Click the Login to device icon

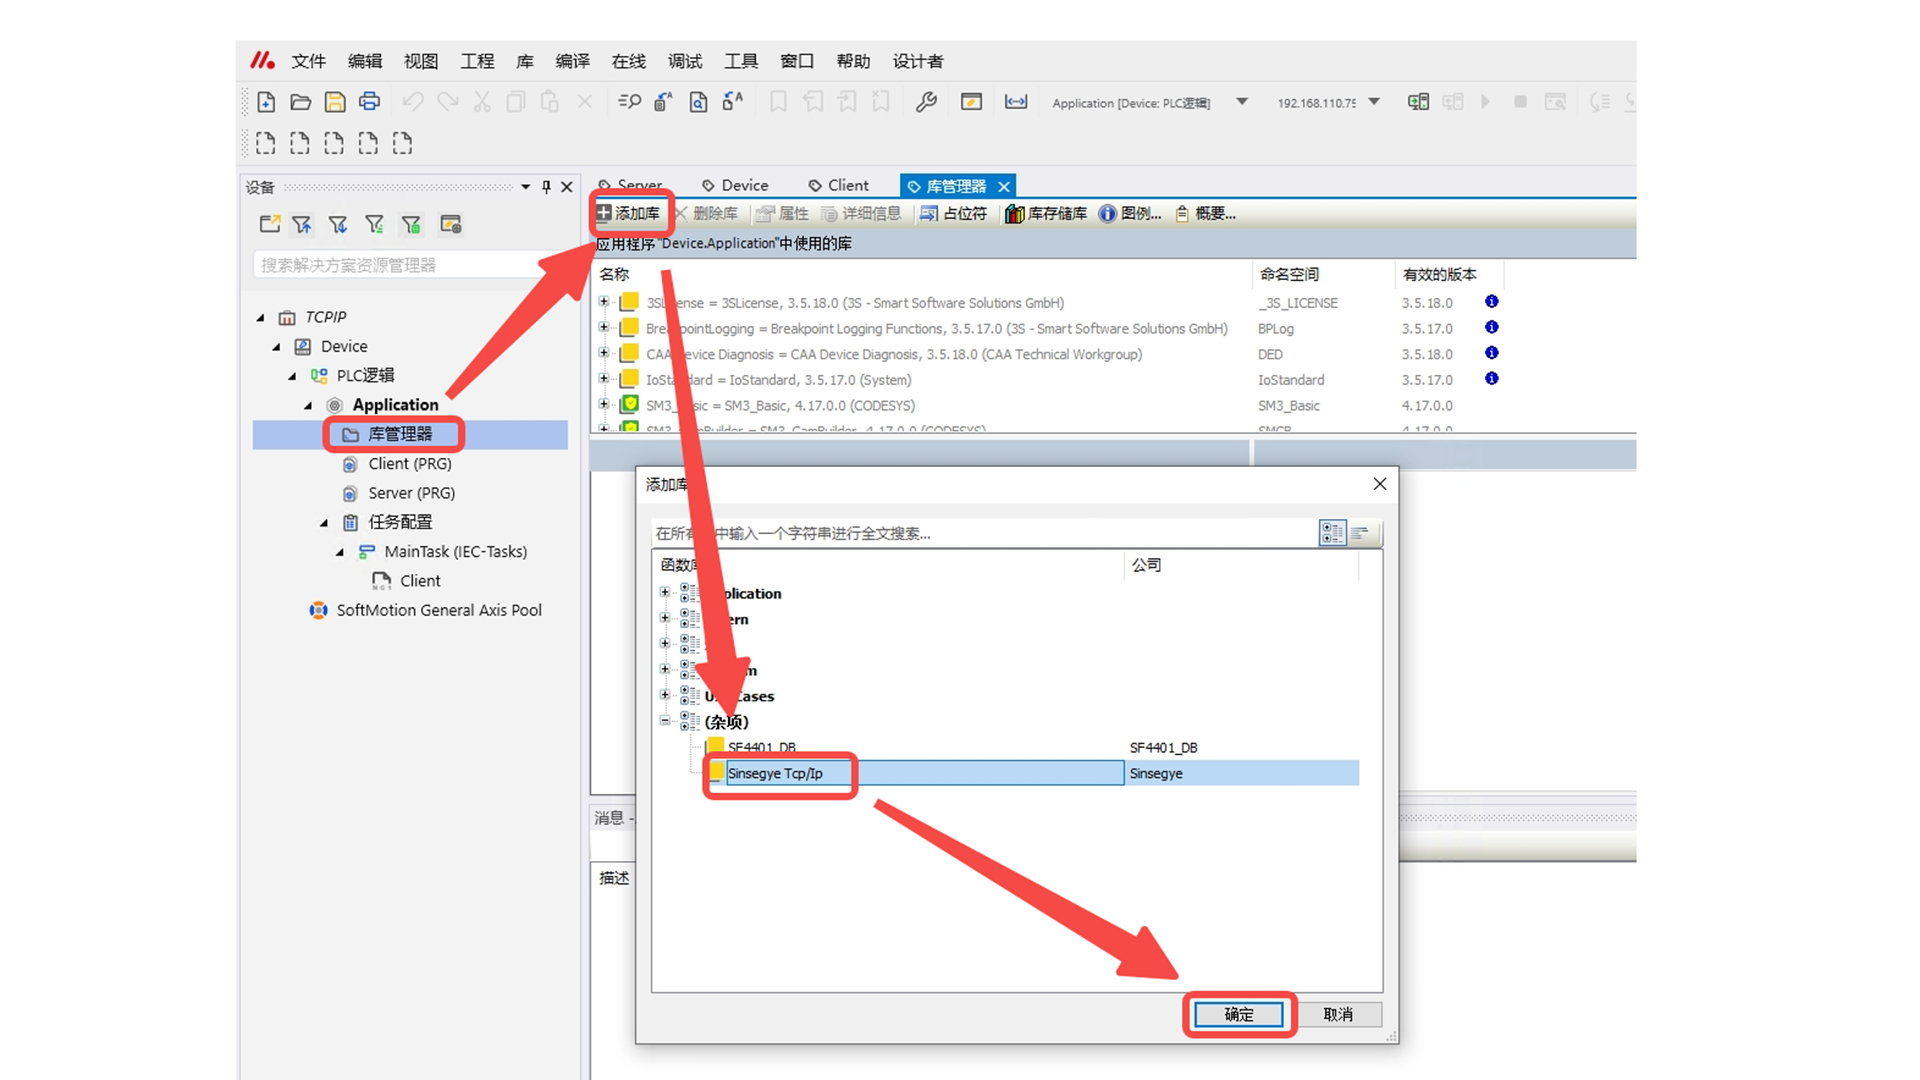[x=1417, y=102]
